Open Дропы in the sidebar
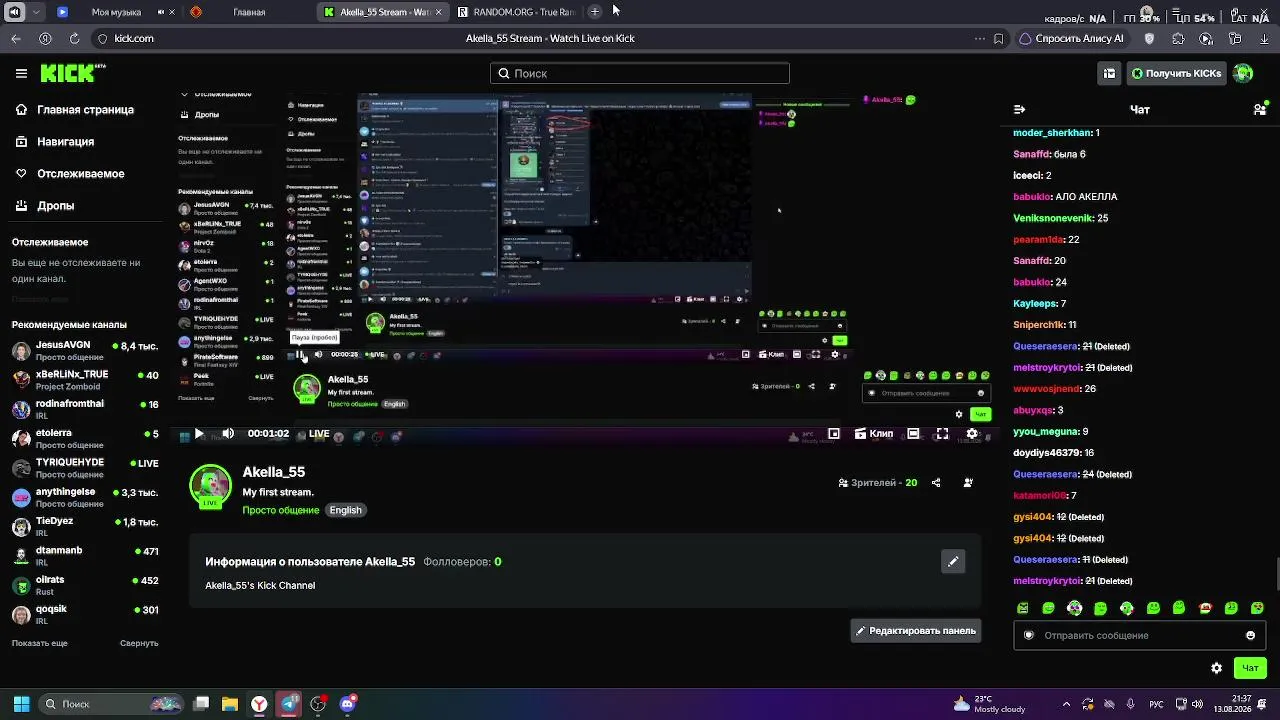Screen dimensions: 1280x720 tap(45, 206)
